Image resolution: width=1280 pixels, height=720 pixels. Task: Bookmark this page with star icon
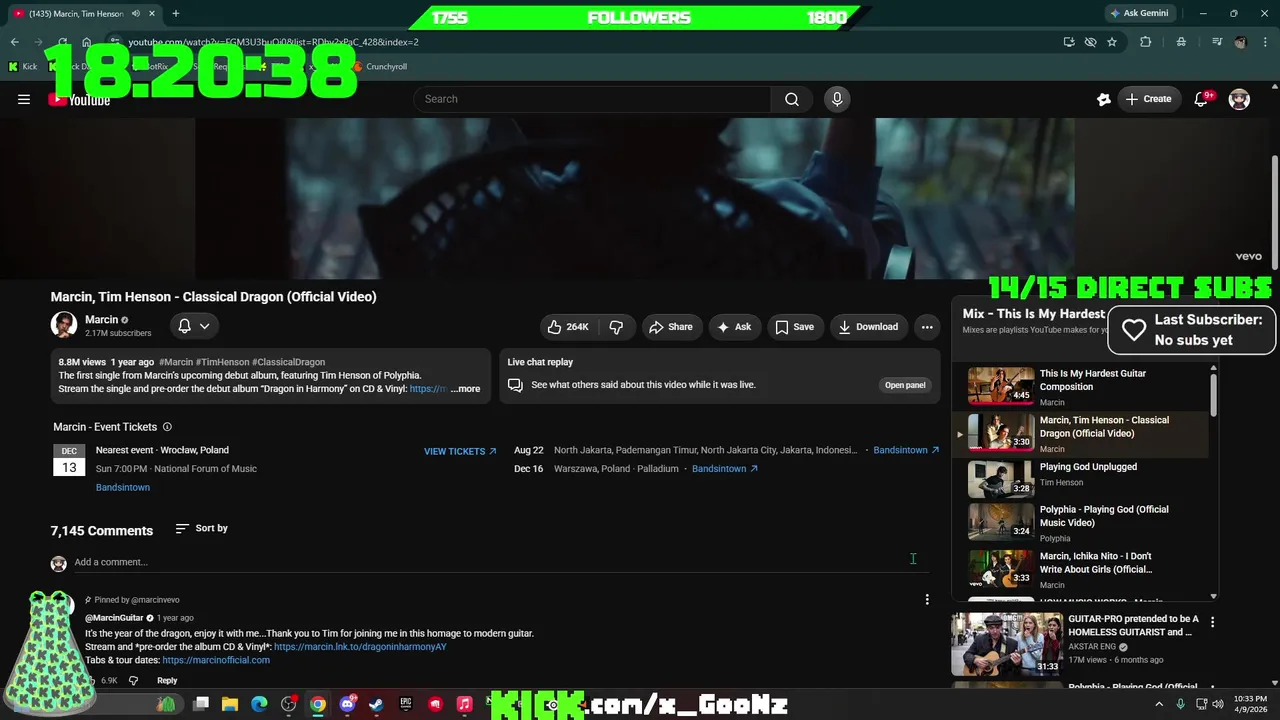click(1111, 42)
